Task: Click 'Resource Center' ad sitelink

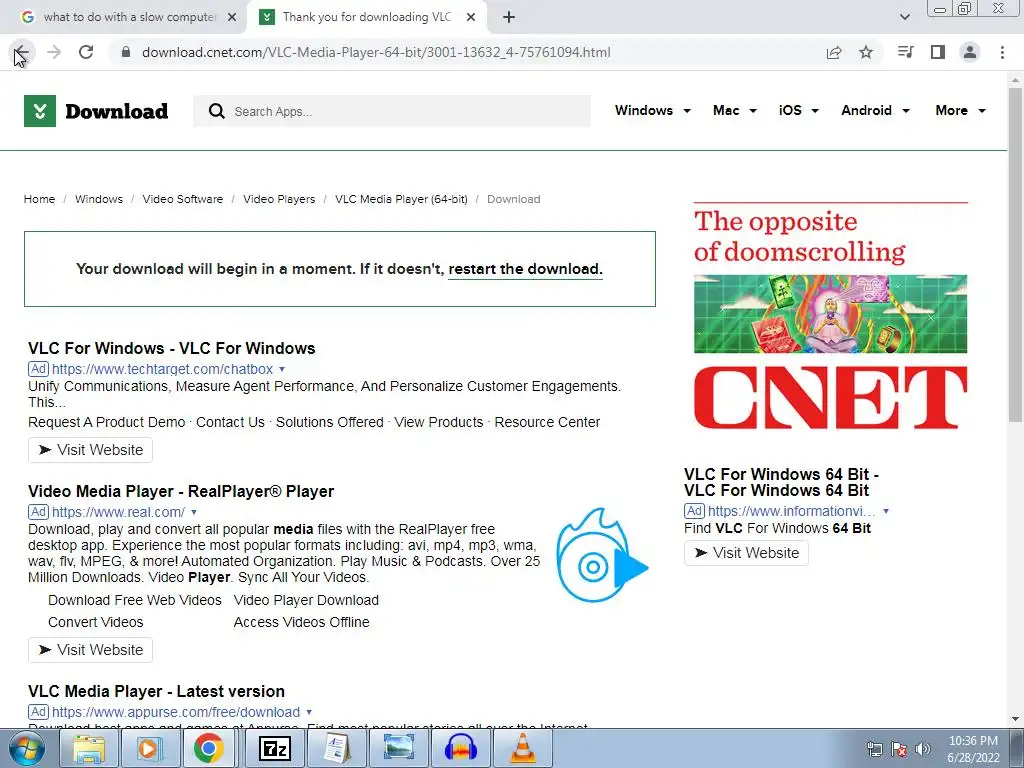Action: [547, 422]
